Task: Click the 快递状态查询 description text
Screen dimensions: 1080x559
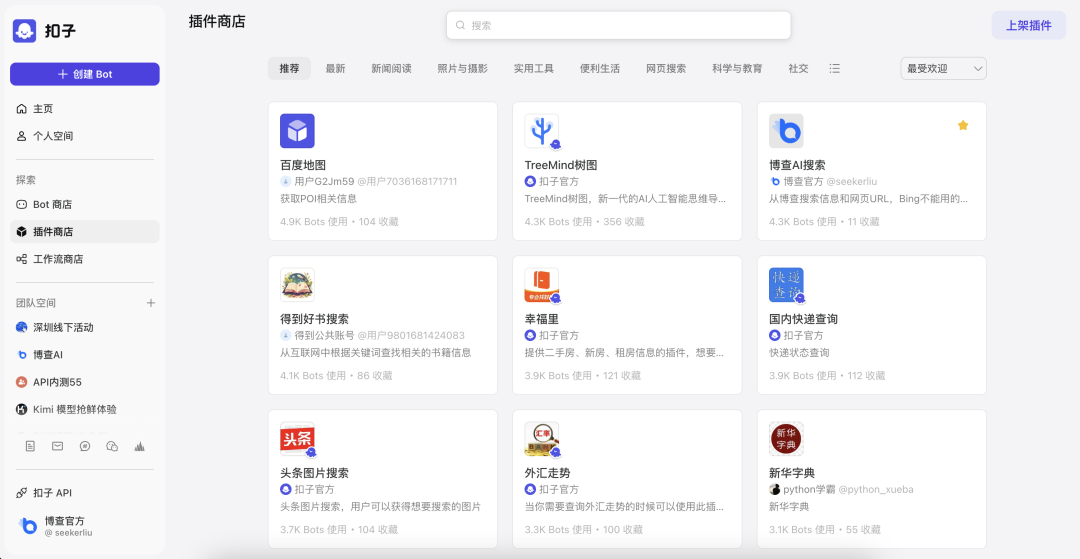Action: (799, 353)
